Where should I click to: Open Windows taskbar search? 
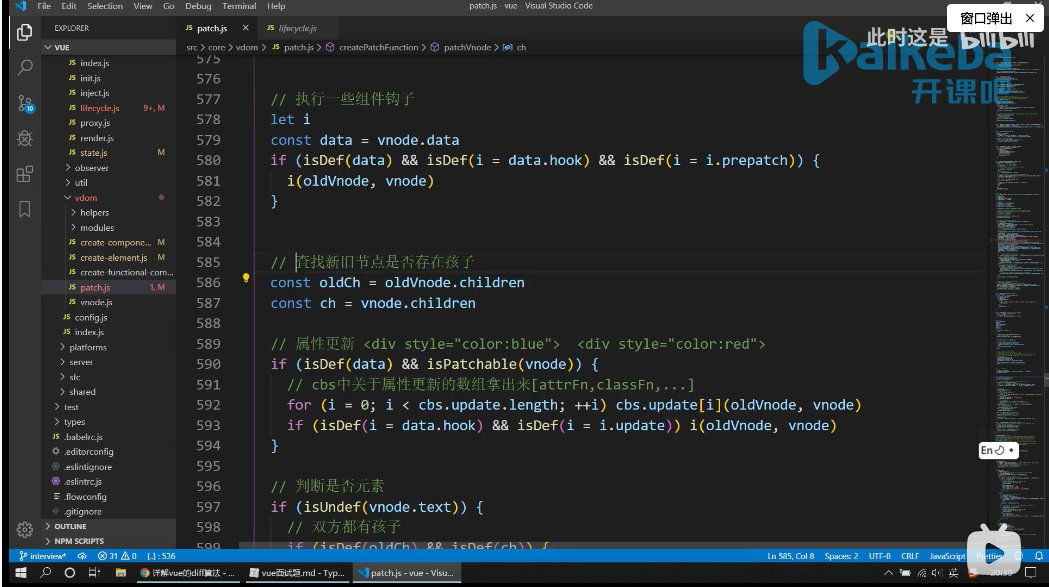pos(45,573)
